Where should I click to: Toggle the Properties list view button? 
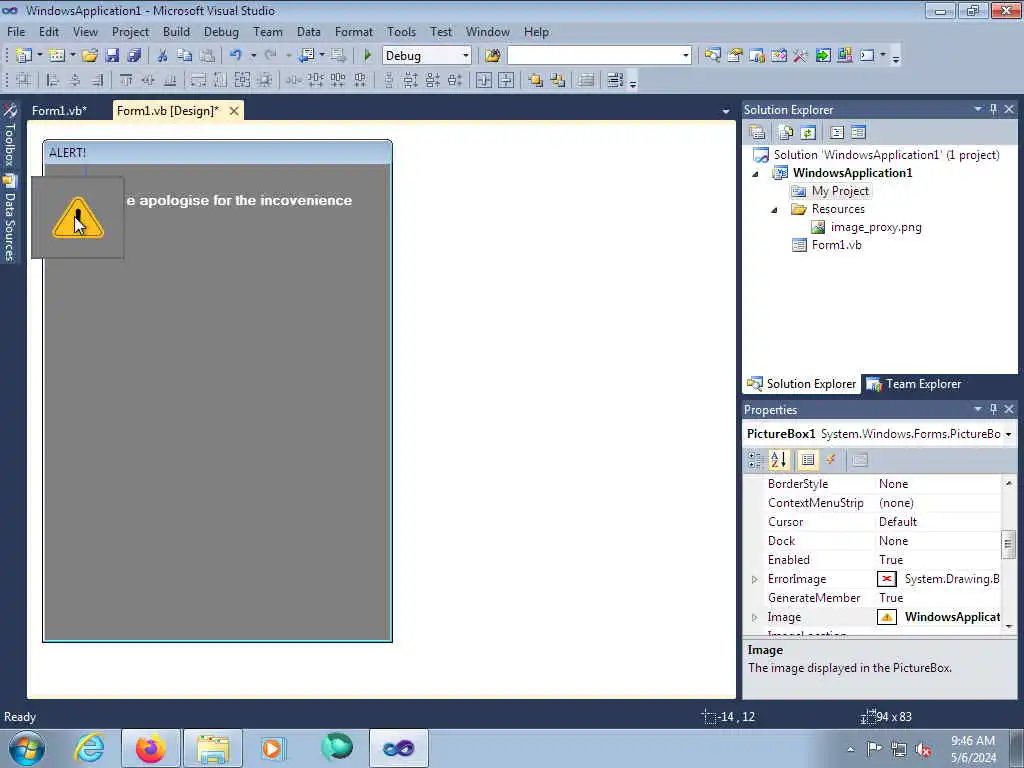(808, 460)
